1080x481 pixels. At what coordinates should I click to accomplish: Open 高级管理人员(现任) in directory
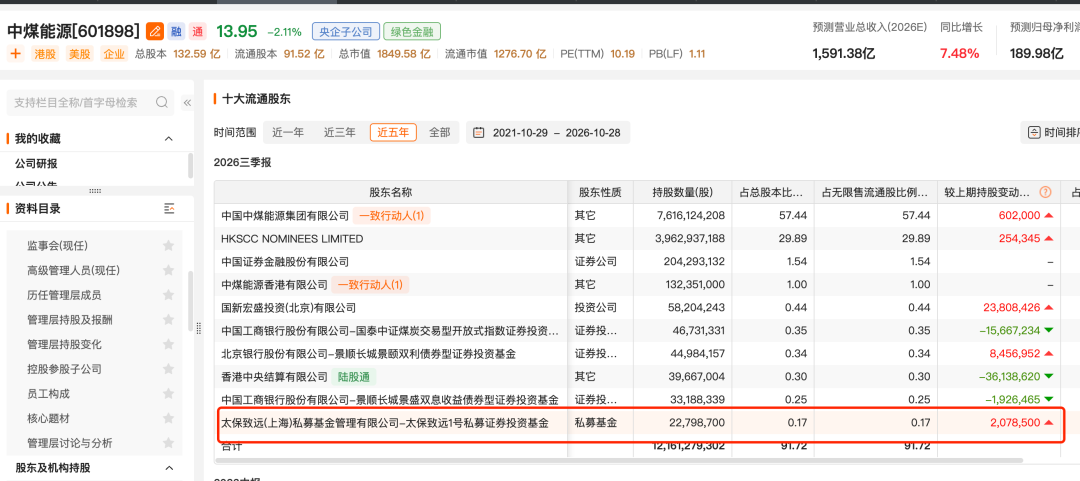[x=74, y=270]
